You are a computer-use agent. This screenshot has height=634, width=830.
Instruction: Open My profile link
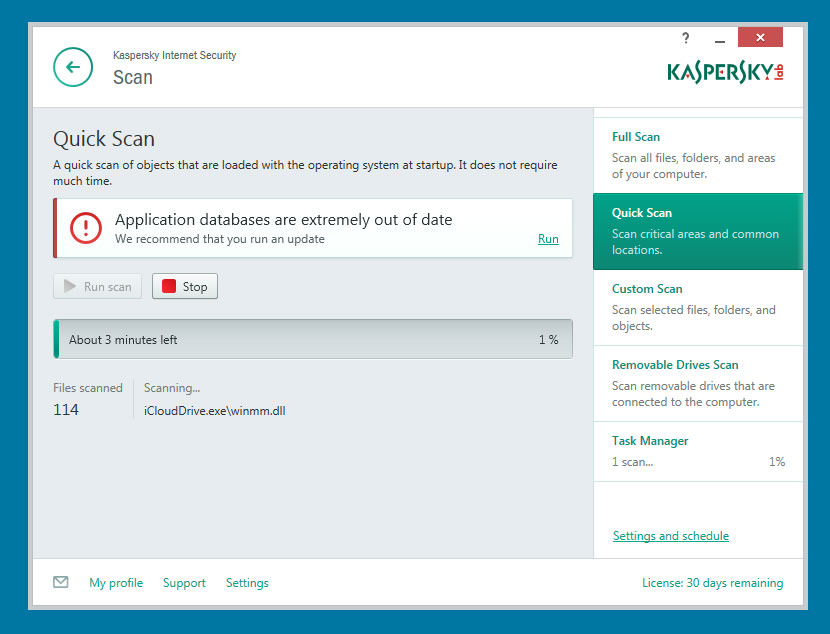(x=116, y=583)
